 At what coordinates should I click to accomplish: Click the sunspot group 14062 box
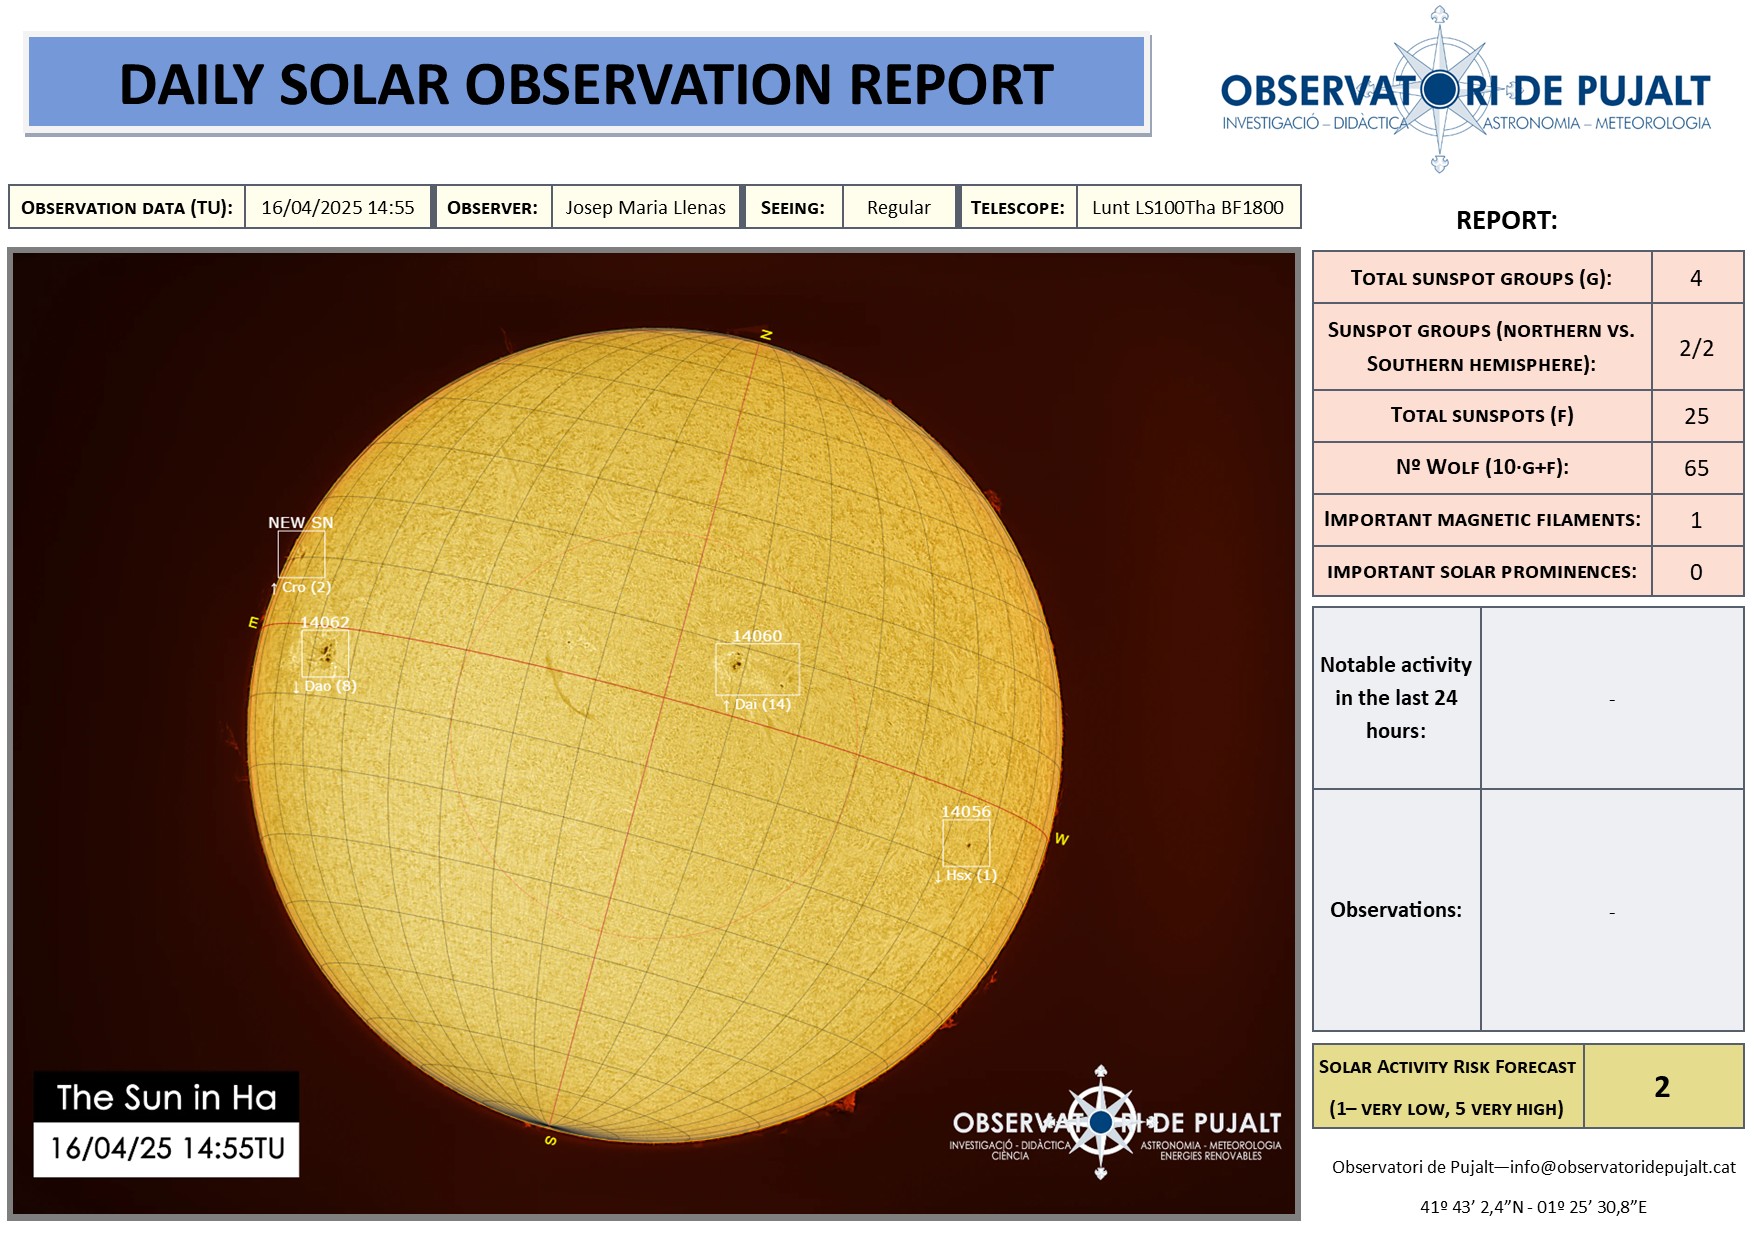click(x=325, y=654)
